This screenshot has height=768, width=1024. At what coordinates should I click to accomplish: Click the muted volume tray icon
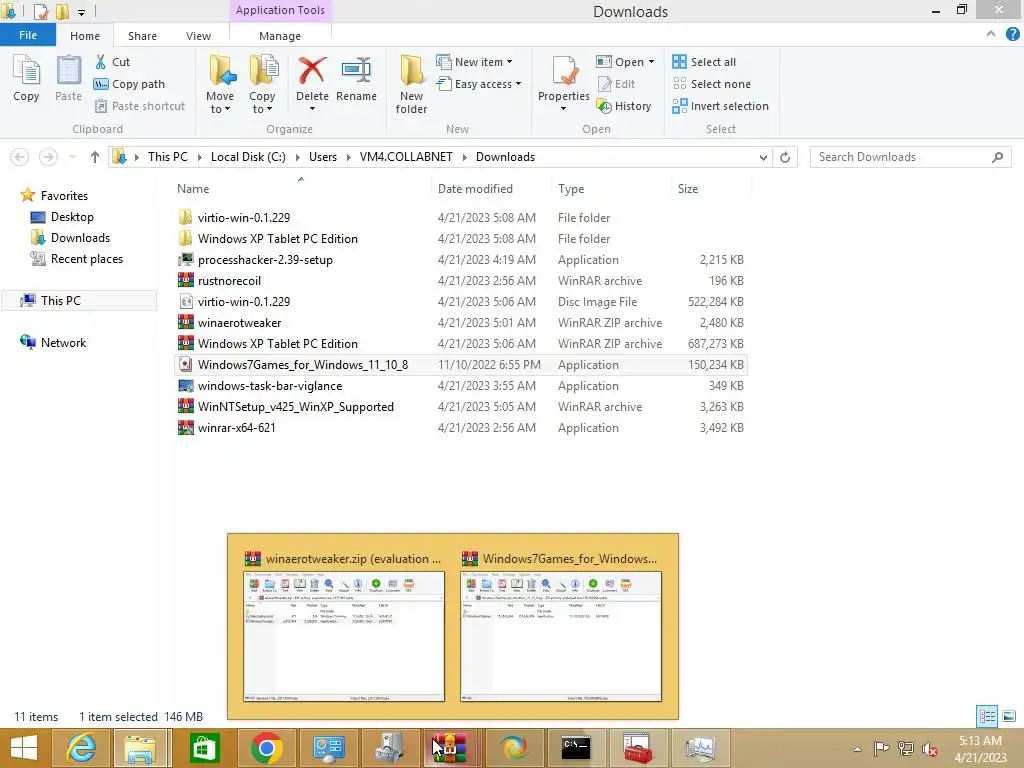pos(929,748)
